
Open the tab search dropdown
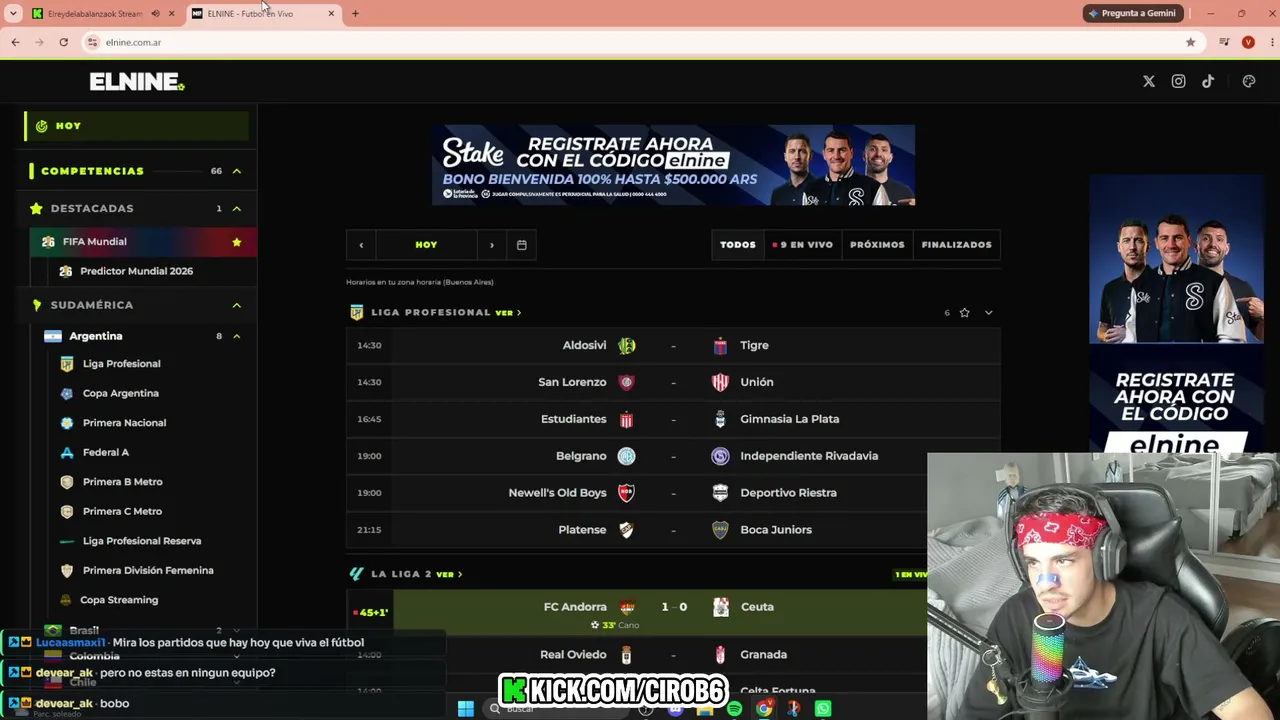pyautogui.click(x=13, y=14)
